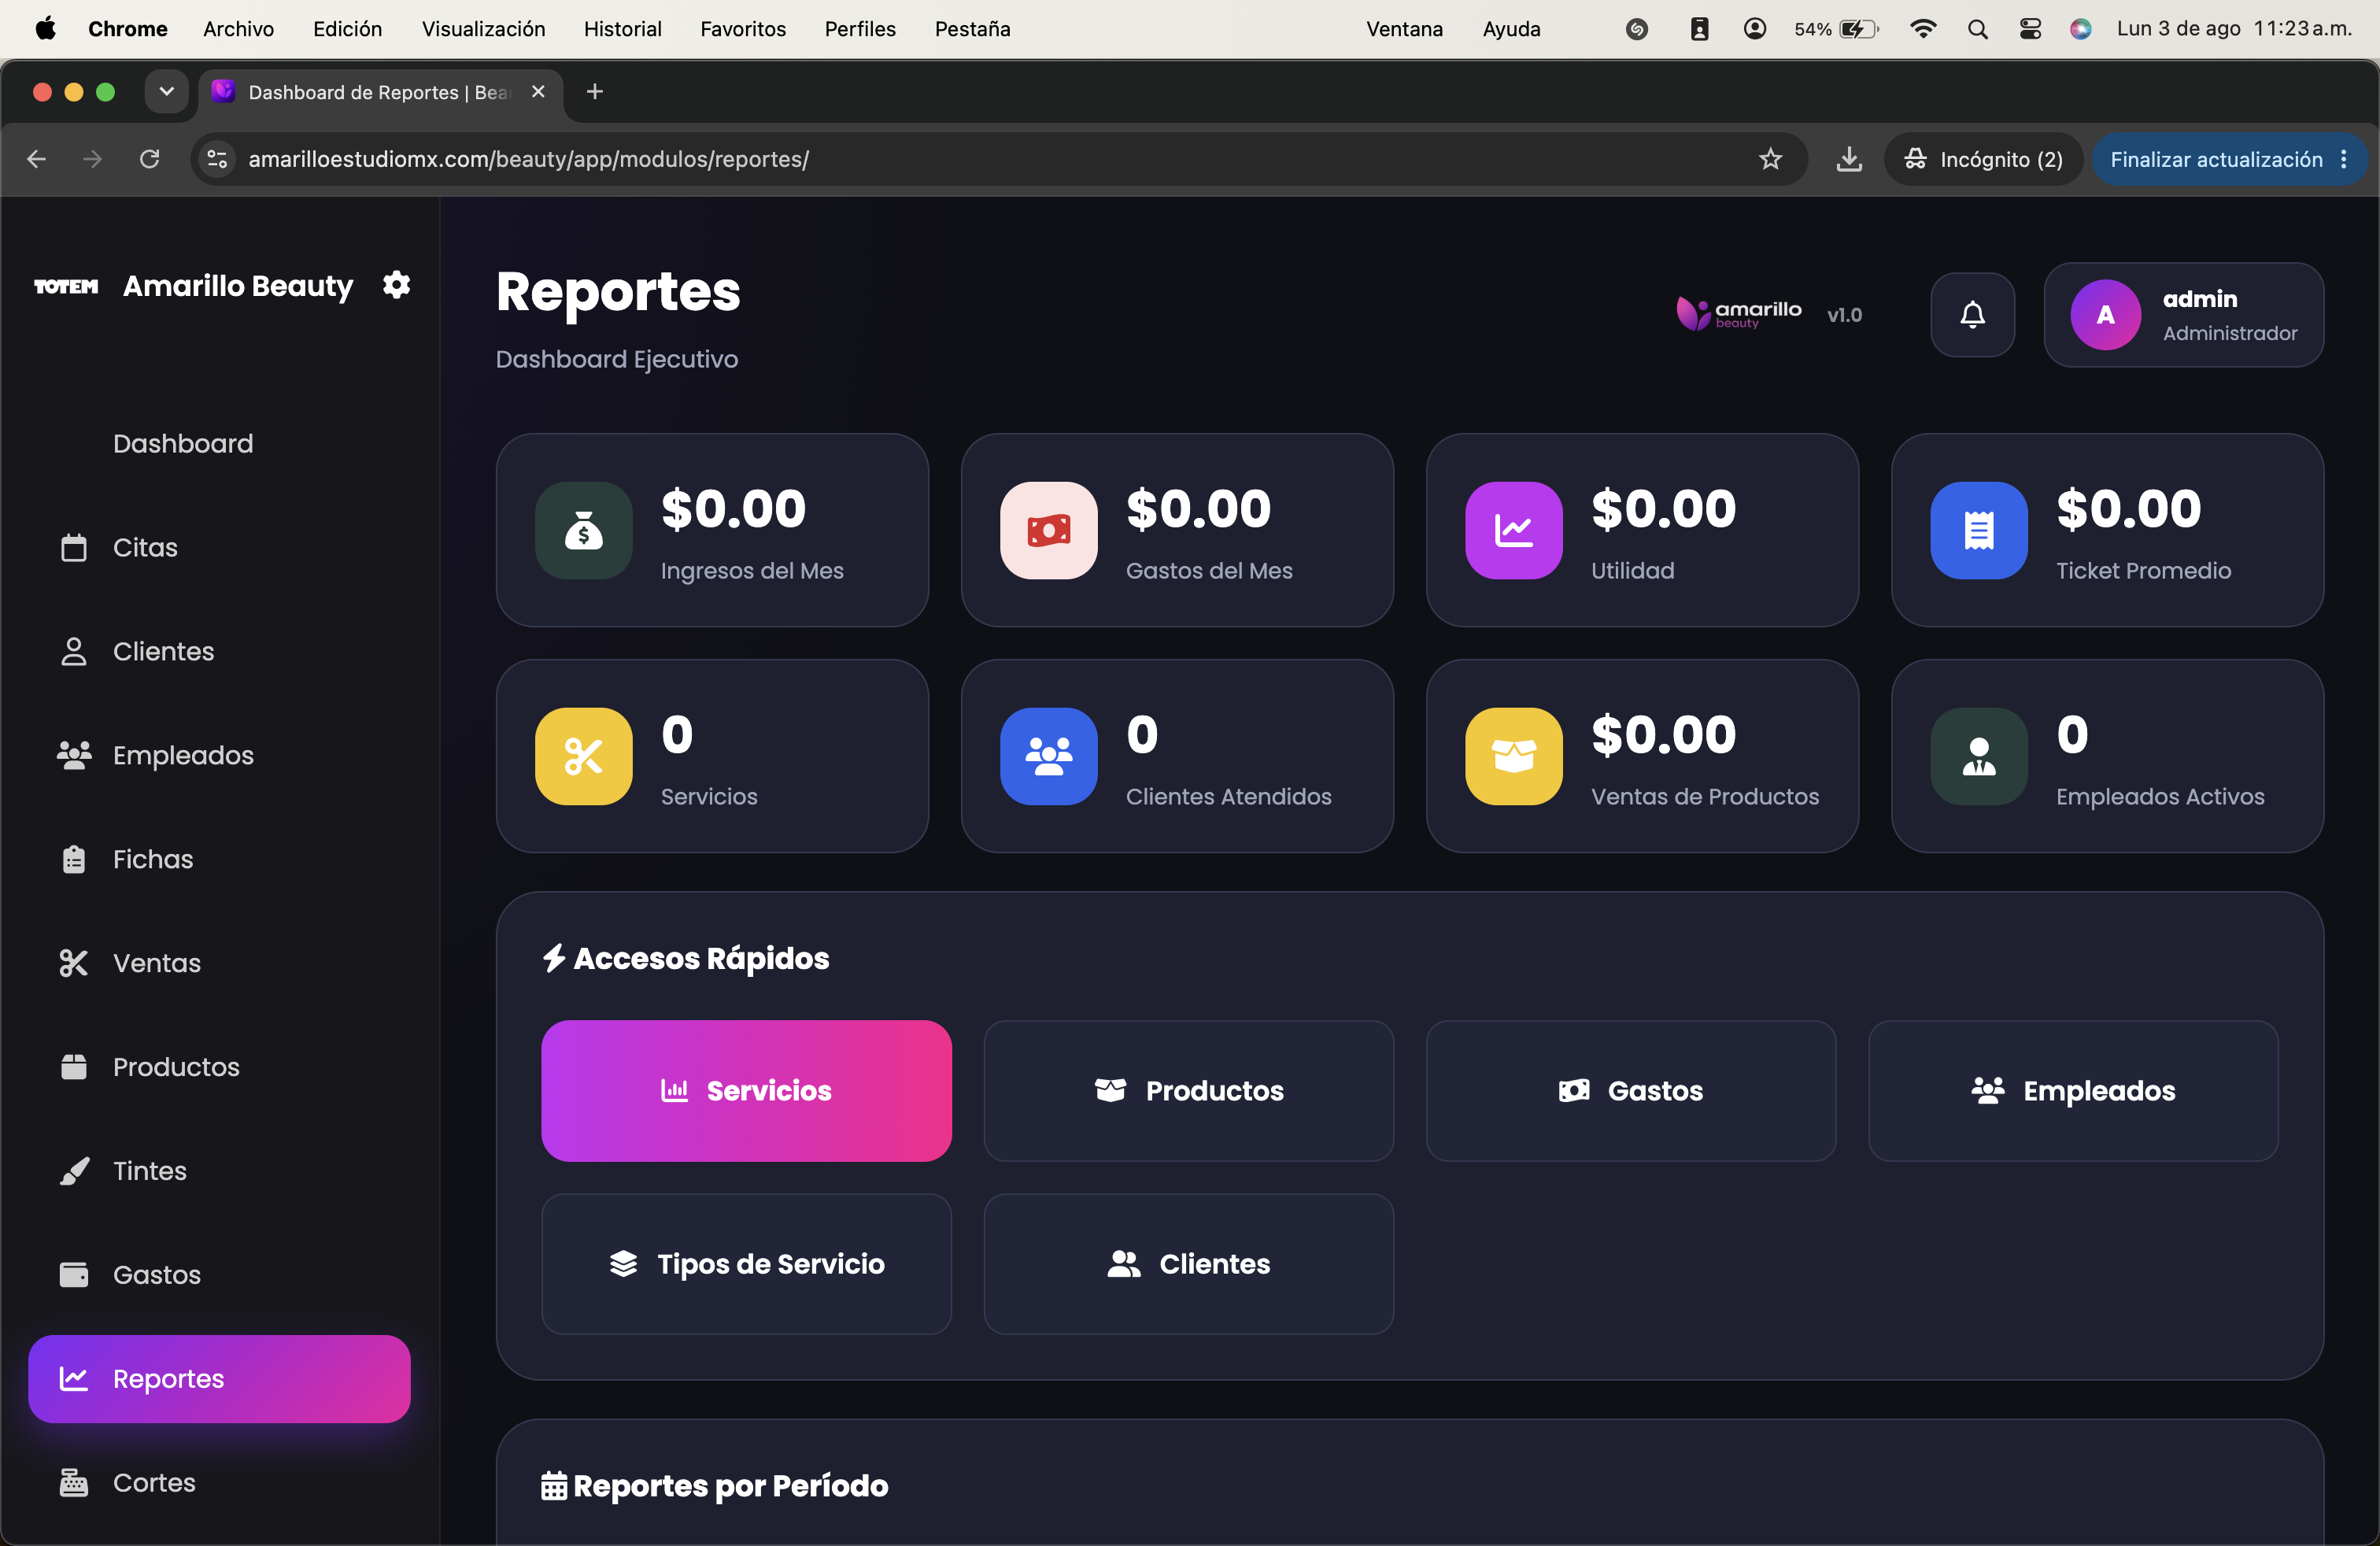Click the admin avatar circle

(x=2105, y=315)
